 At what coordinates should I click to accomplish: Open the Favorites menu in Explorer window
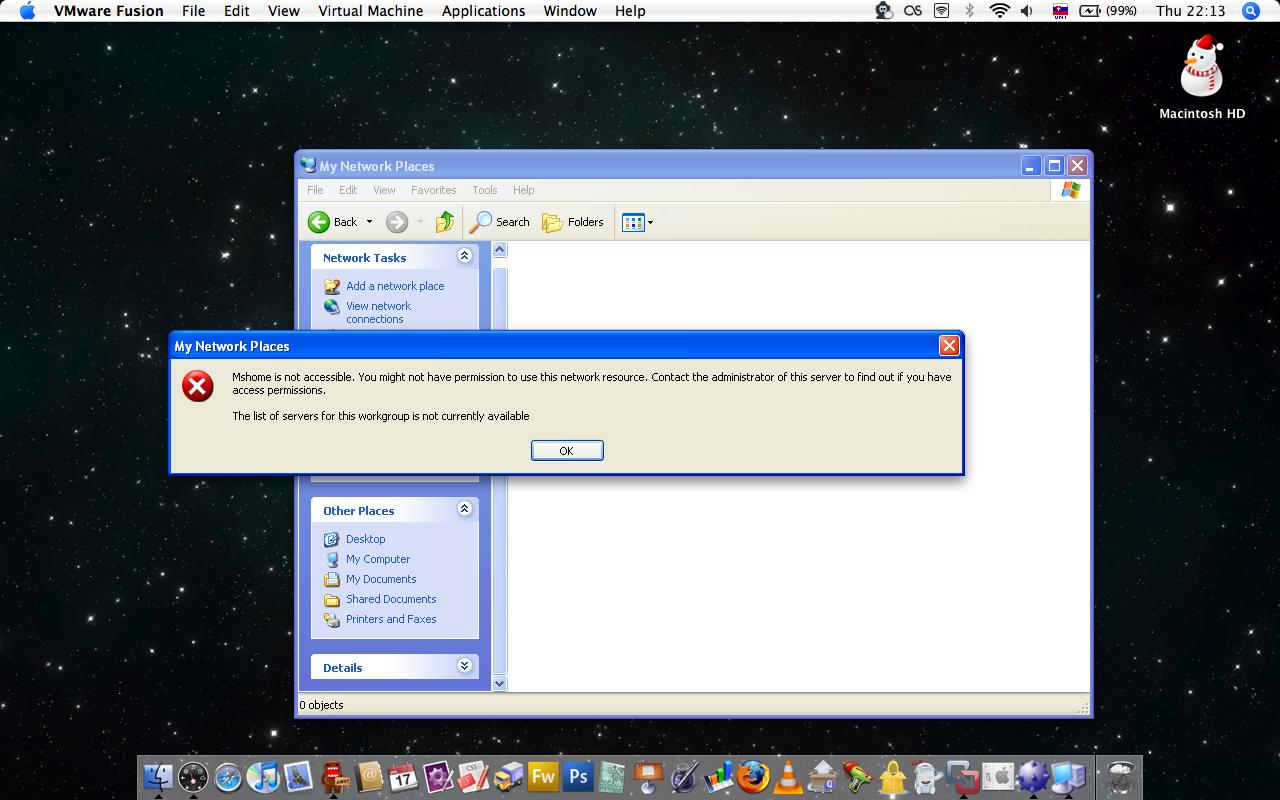click(434, 190)
